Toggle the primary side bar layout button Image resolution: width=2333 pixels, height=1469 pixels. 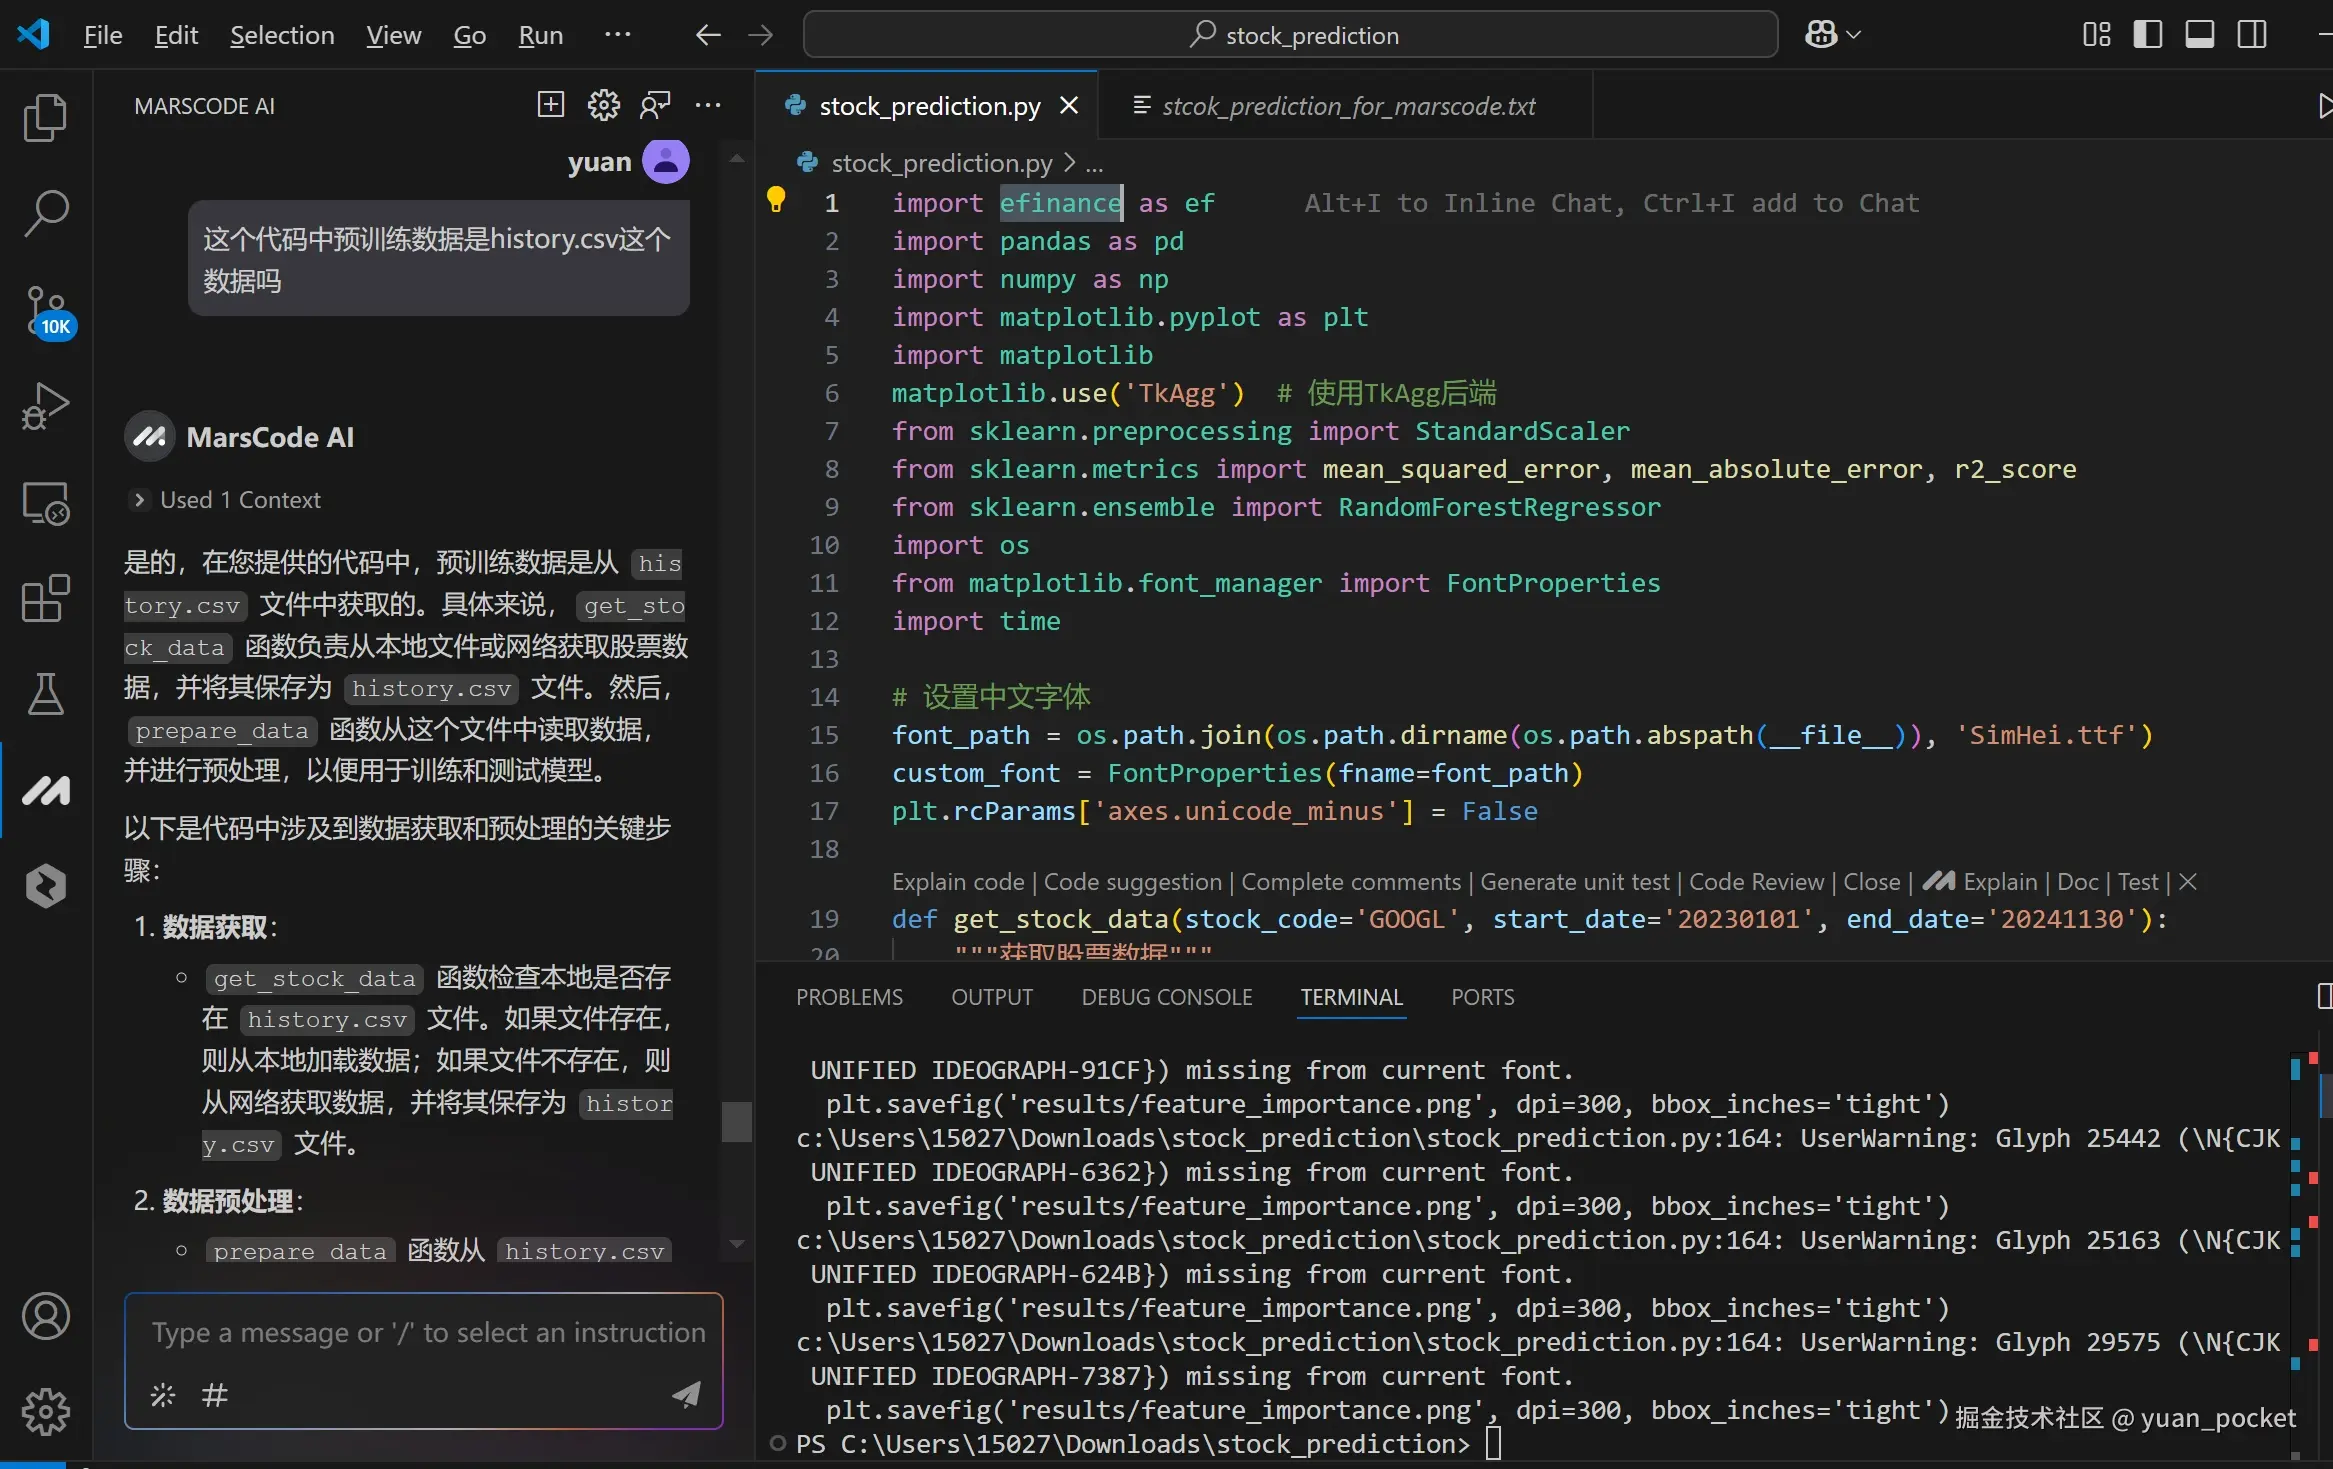[2147, 35]
